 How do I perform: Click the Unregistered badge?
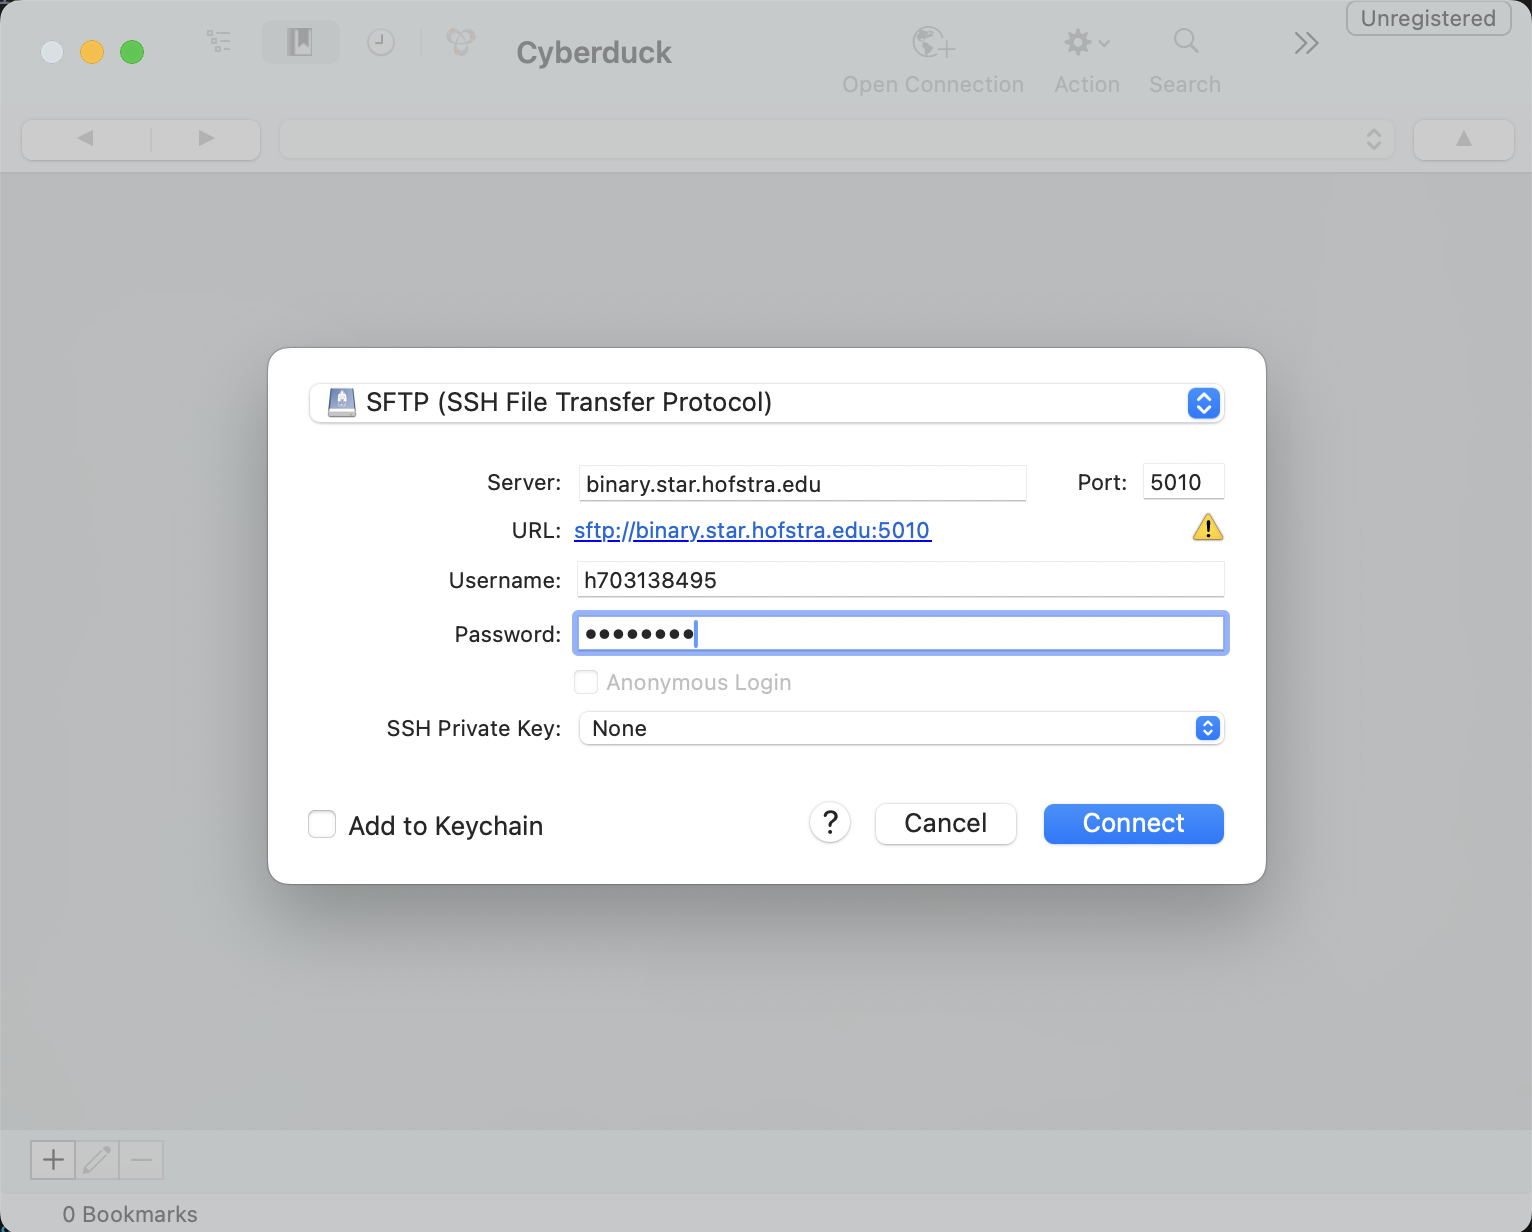(1428, 18)
